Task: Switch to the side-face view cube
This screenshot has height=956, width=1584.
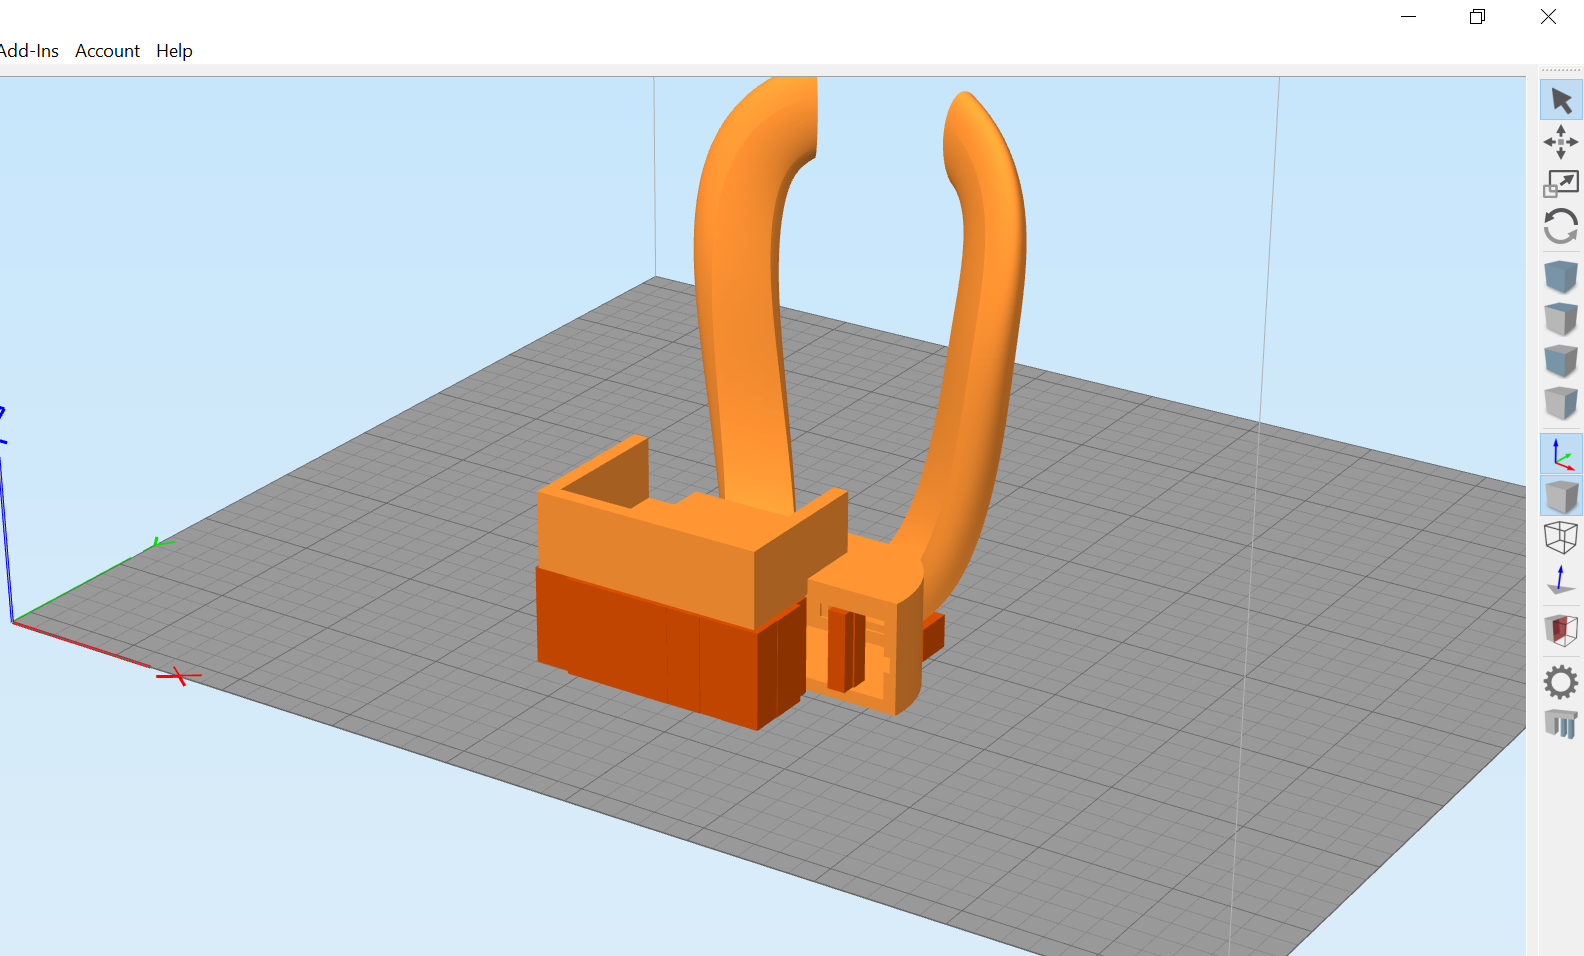Action: [1561, 403]
